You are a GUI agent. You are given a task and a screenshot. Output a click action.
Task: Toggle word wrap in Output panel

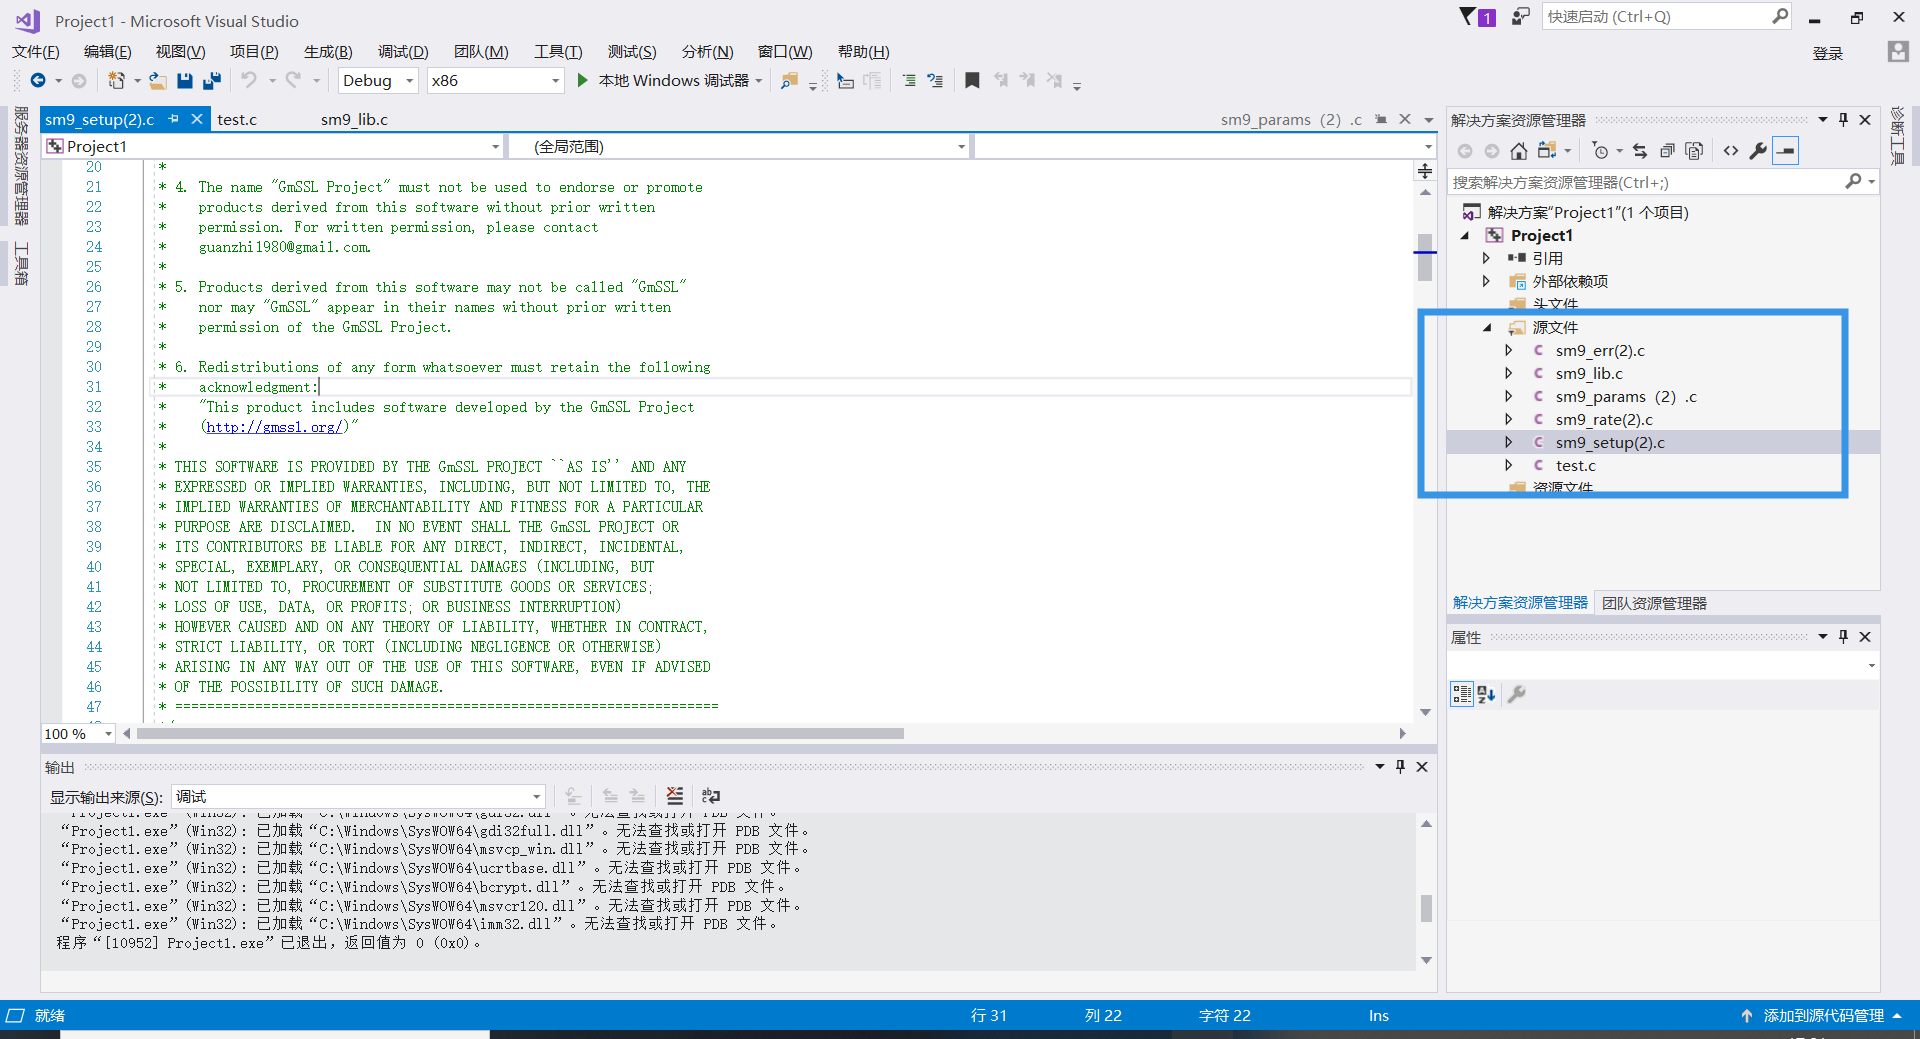pyautogui.click(x=711, y=796)
